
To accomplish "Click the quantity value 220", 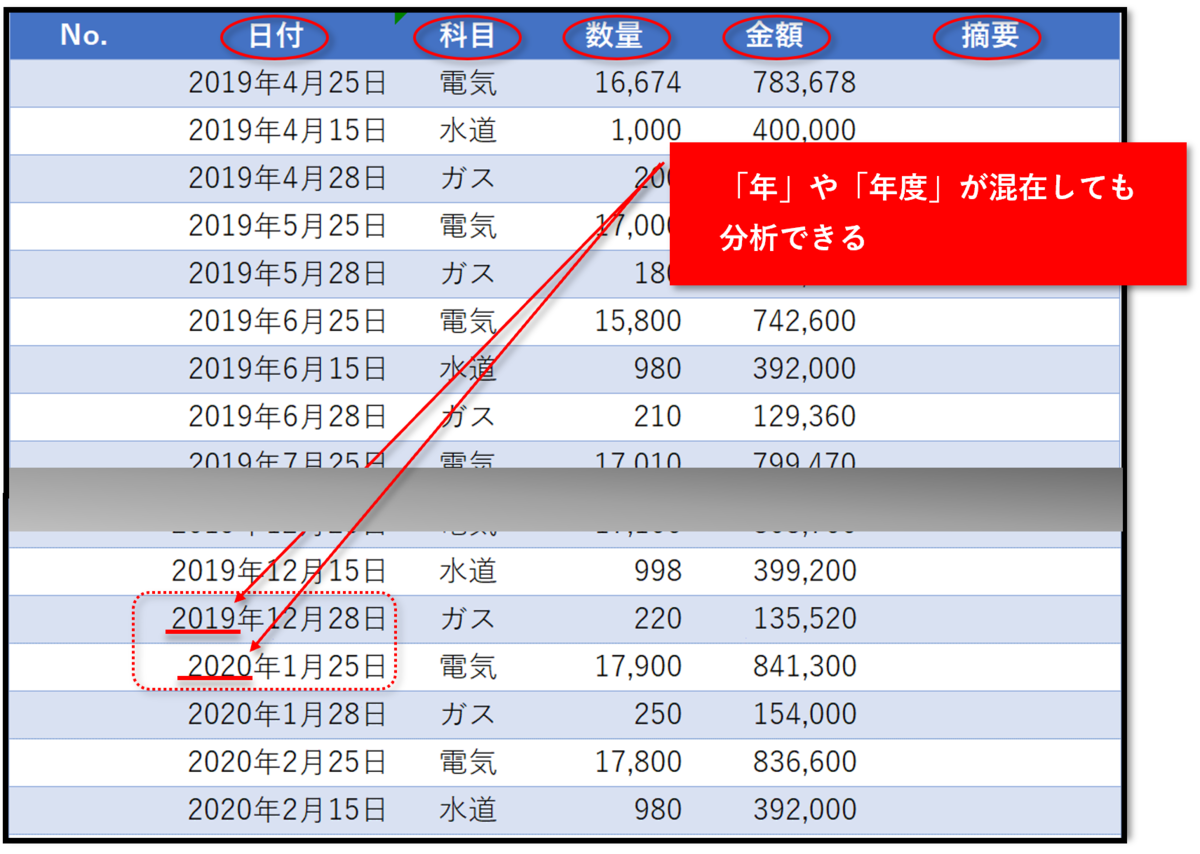I will 657,619.
